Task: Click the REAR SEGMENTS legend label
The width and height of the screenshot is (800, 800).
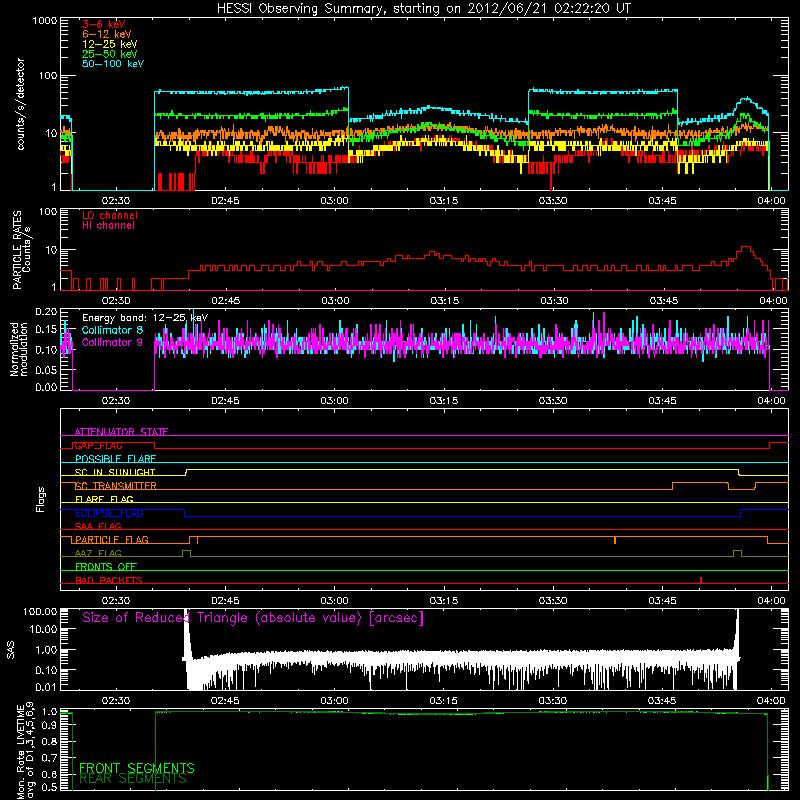Action: coord(133,779)
